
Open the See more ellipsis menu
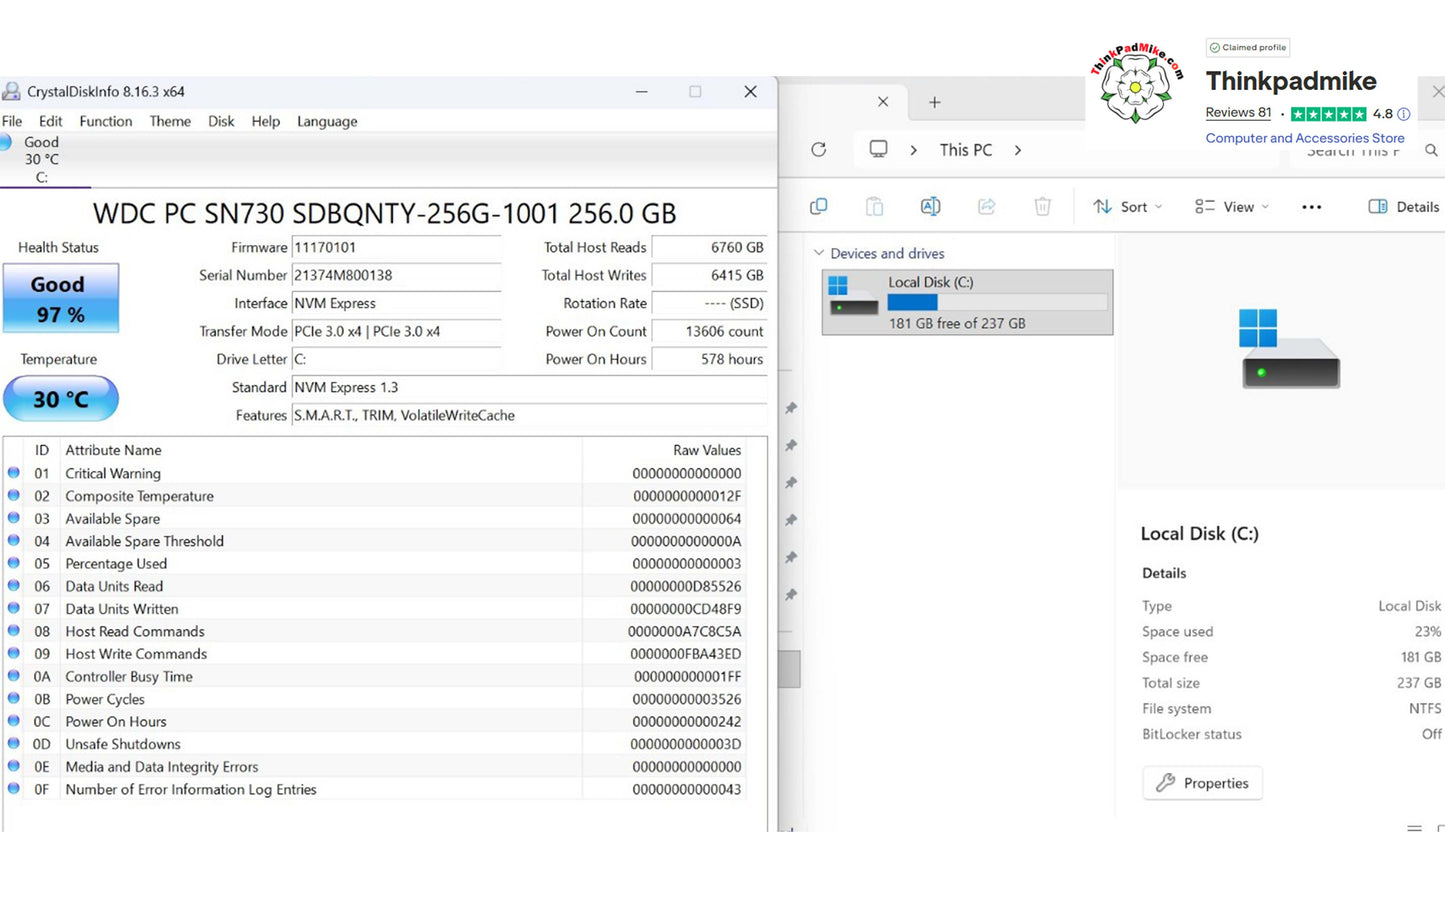tap(1311, 207)
